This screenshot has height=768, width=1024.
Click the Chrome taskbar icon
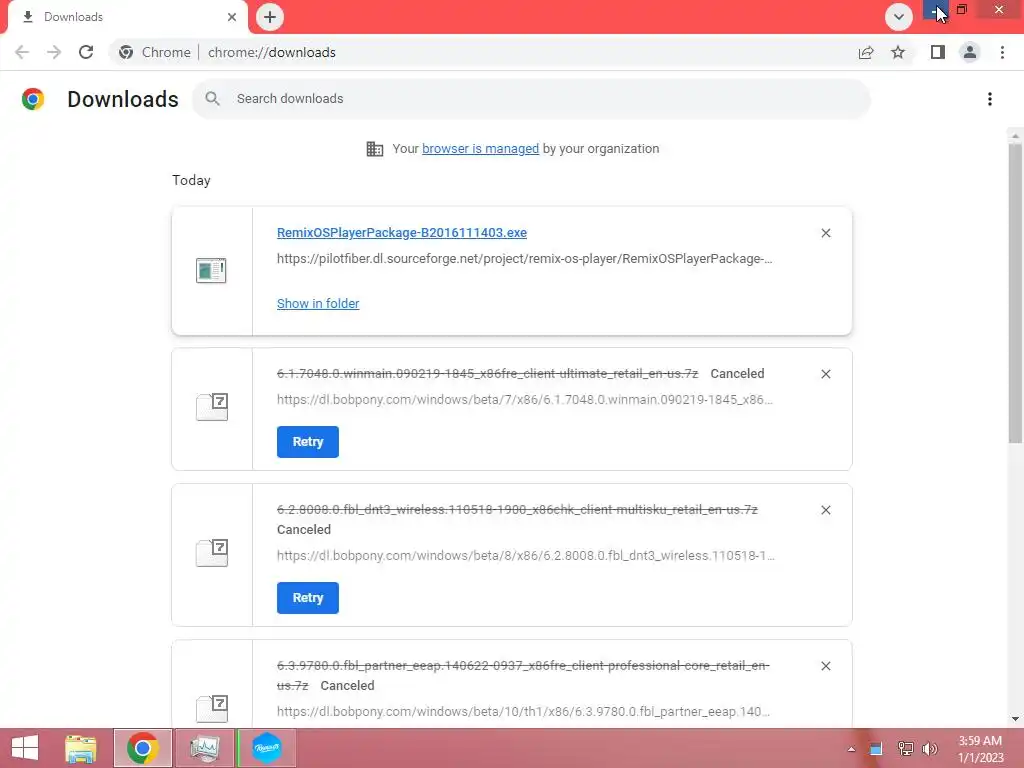click(142, 748)
